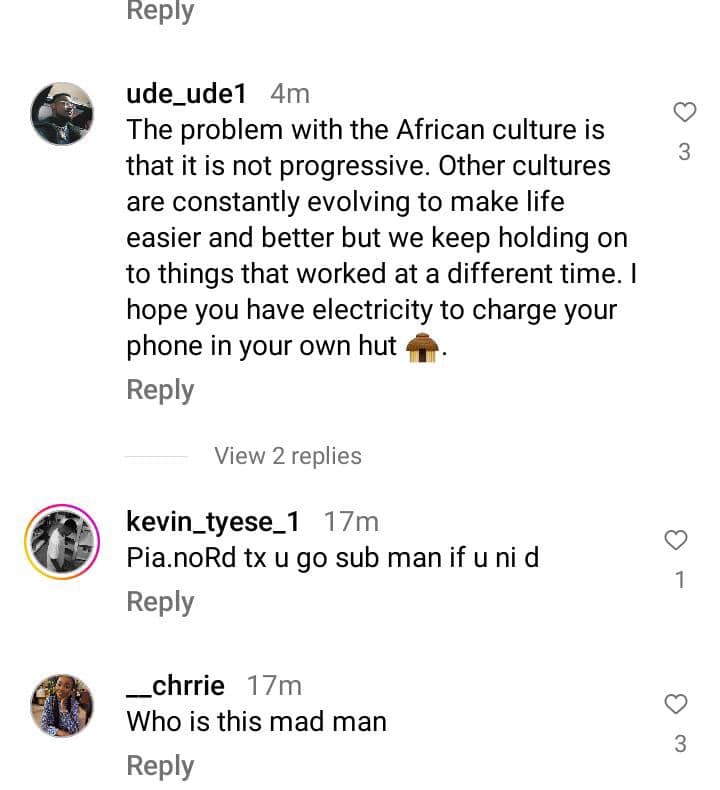Click the hut emoji in ude_ude1's comment
Screen dimensions: 720x790
coord(423,347)
